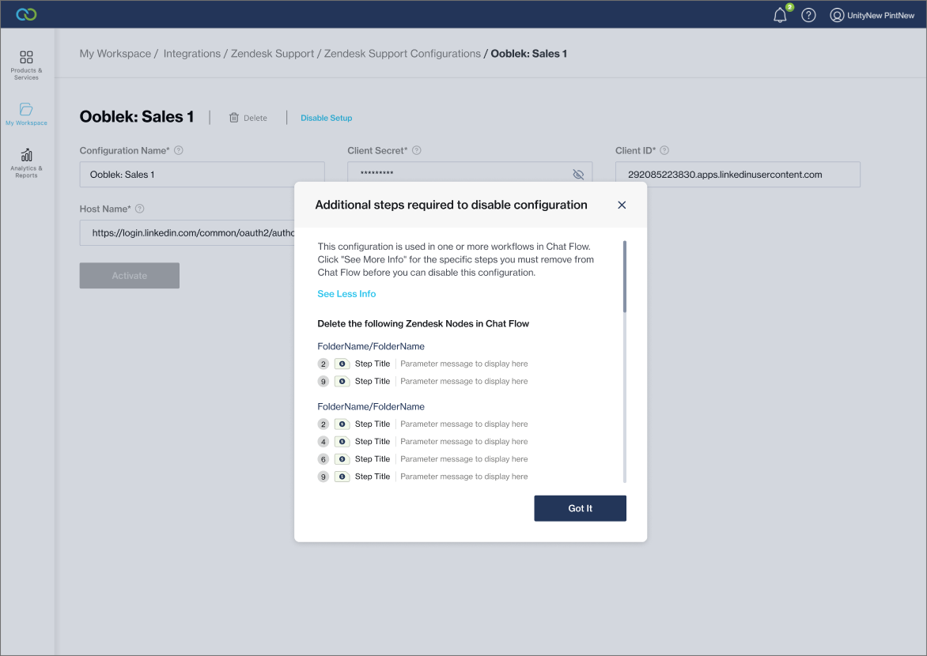Go to Zendesk Support Configurations breadcrumb

pyautogui.click(x=402, y=53)
